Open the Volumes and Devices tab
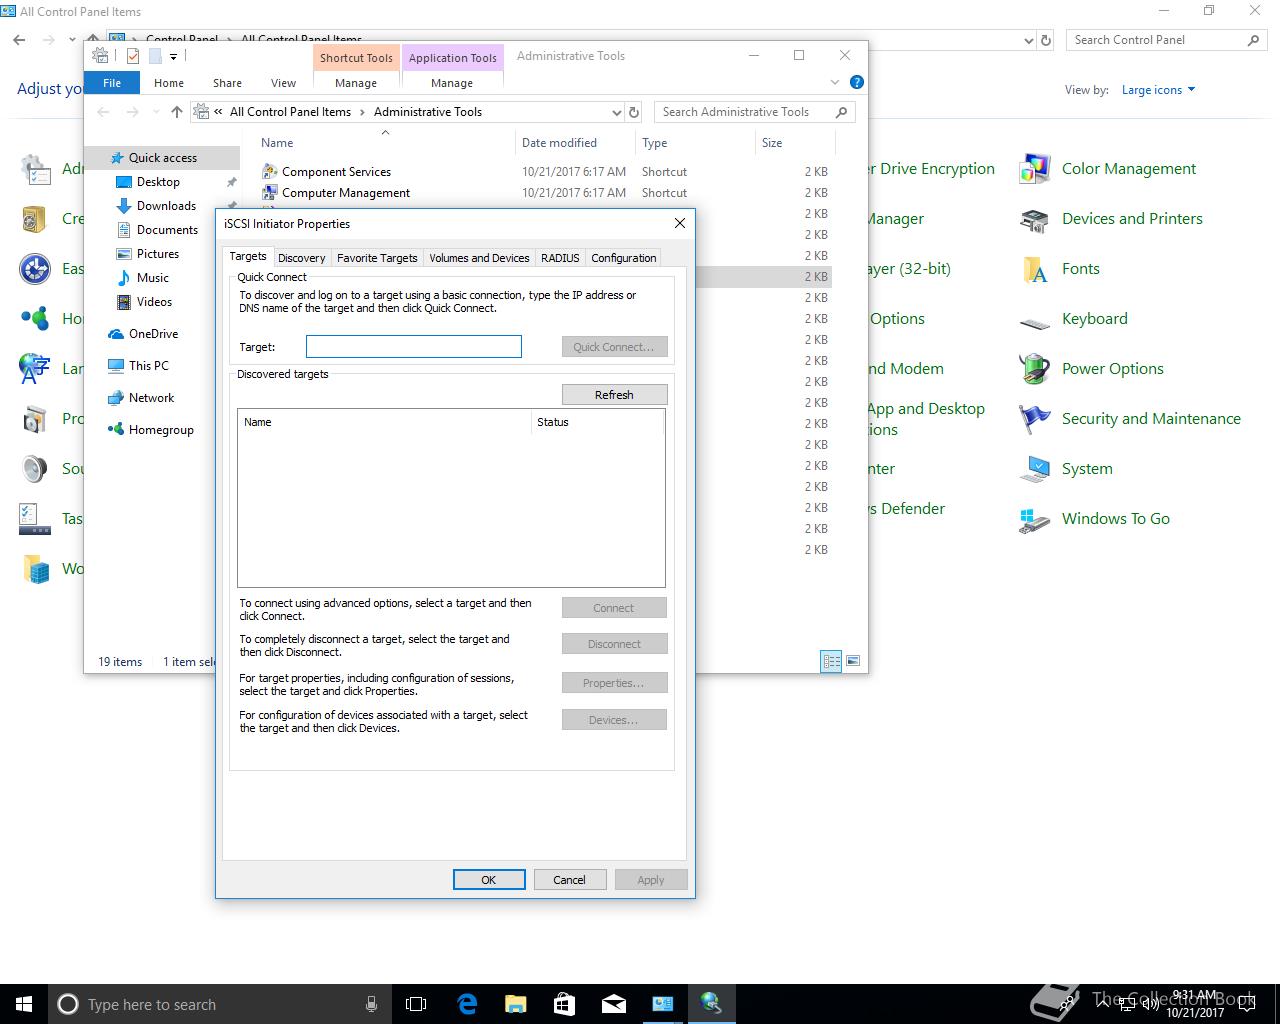Viewport: 1280px width, 1024px height. pos(479,258)
